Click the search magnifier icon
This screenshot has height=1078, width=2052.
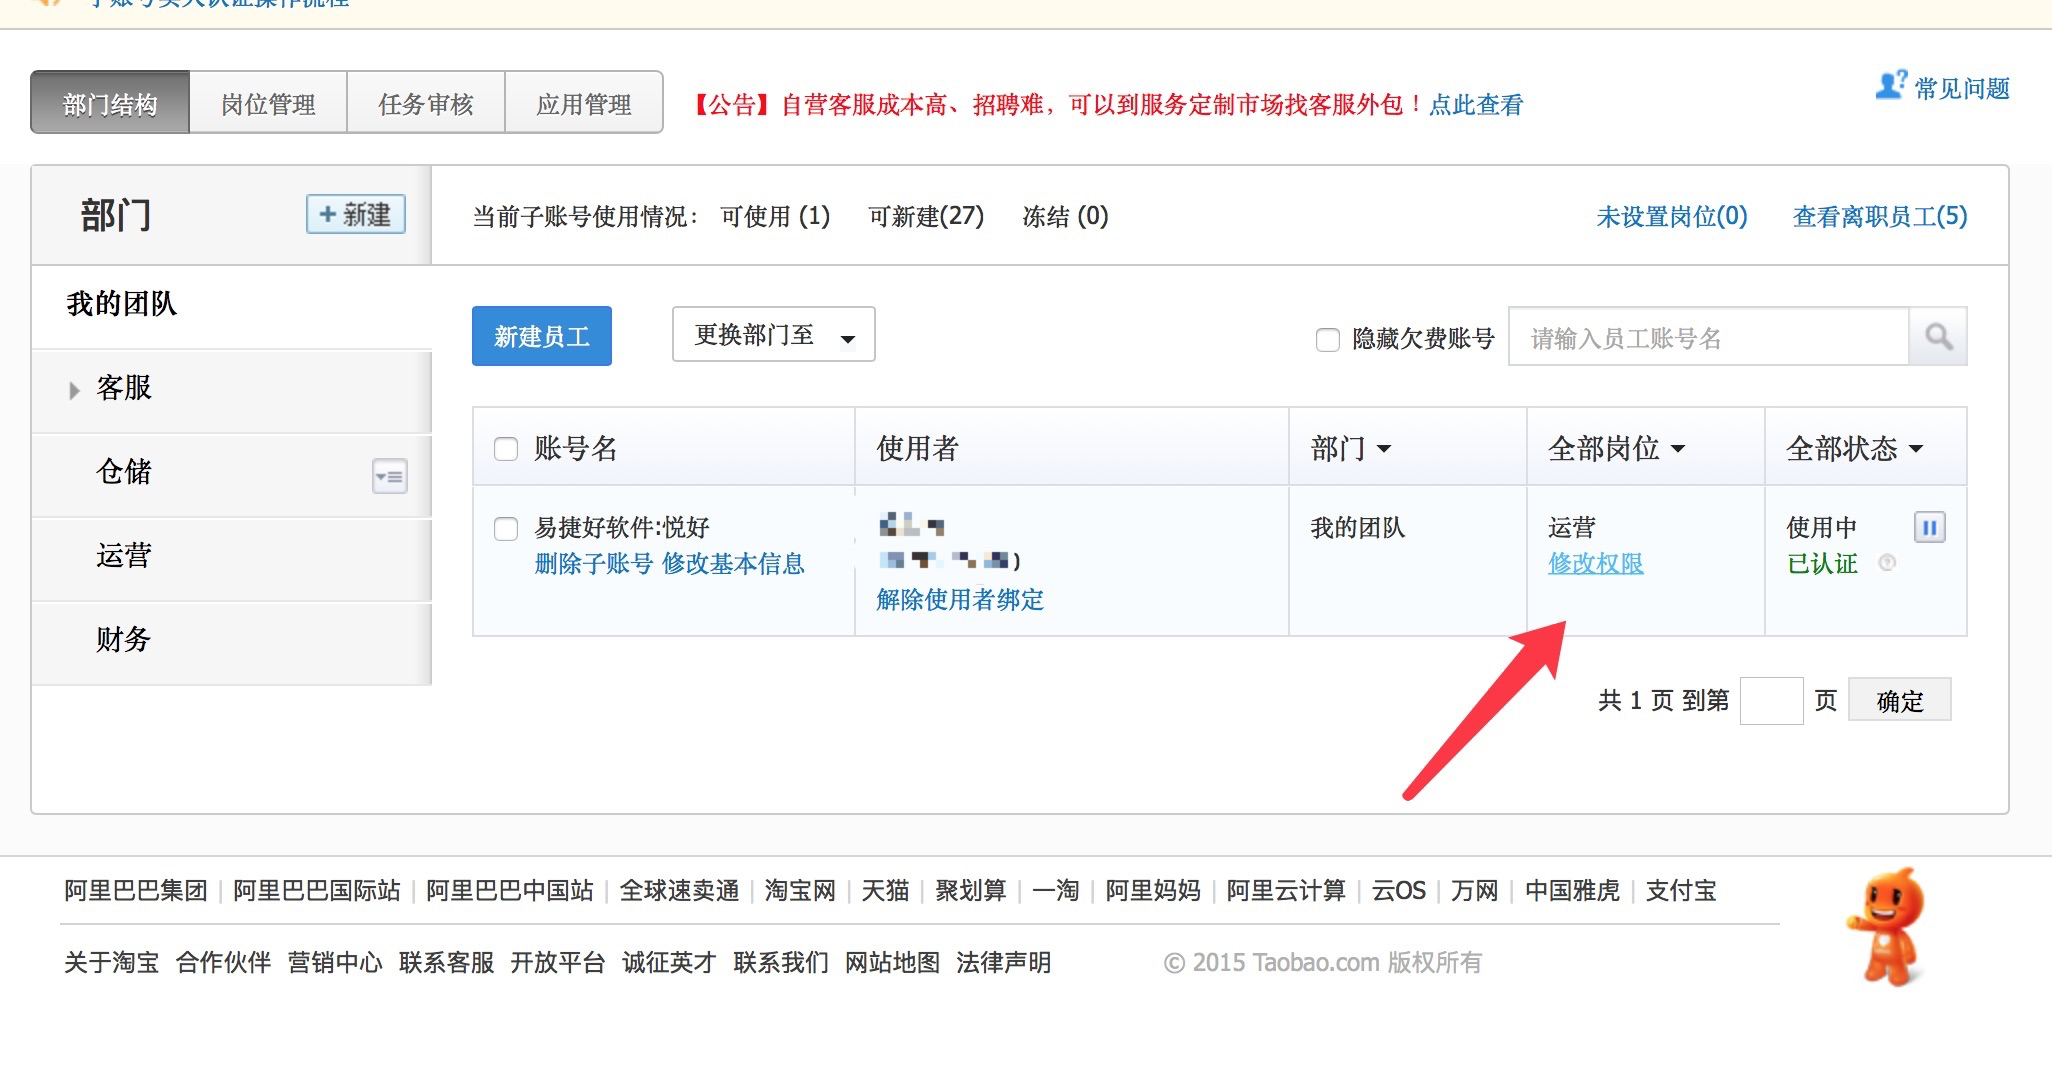point(1938,337)
